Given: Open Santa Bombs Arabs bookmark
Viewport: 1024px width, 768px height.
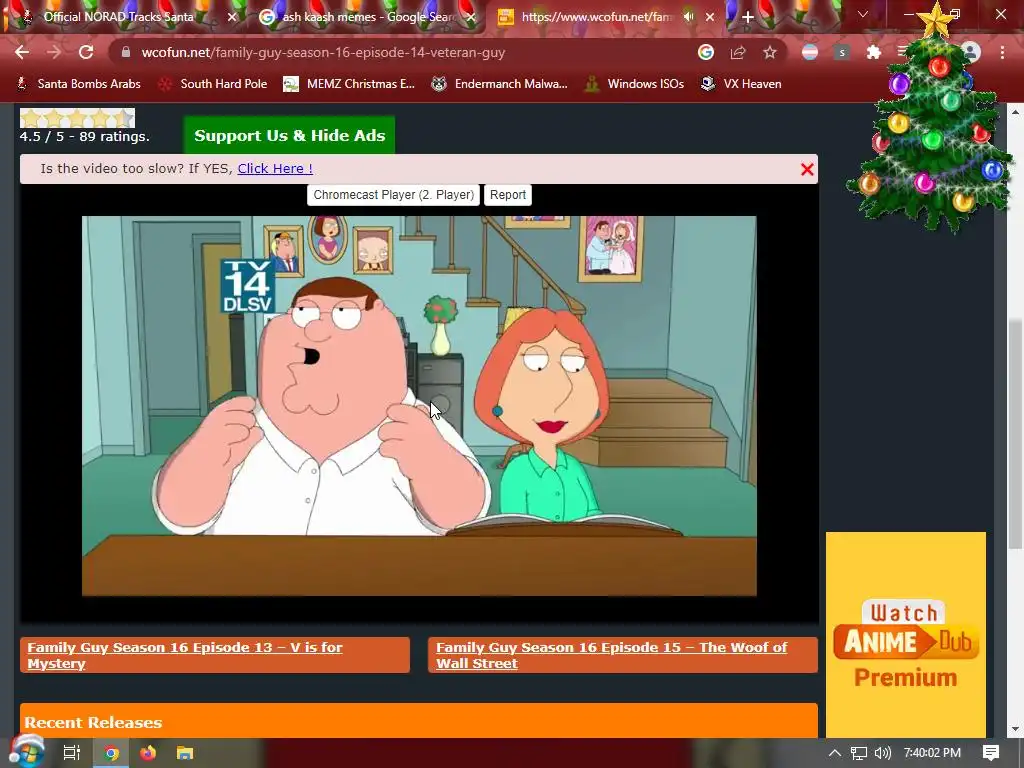Looking at the screenshot, I should pyautogui.click(x=78, y=84).
